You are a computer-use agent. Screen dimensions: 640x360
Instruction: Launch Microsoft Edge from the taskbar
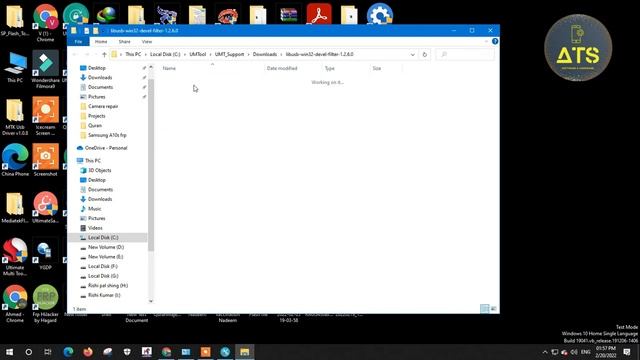68,352
